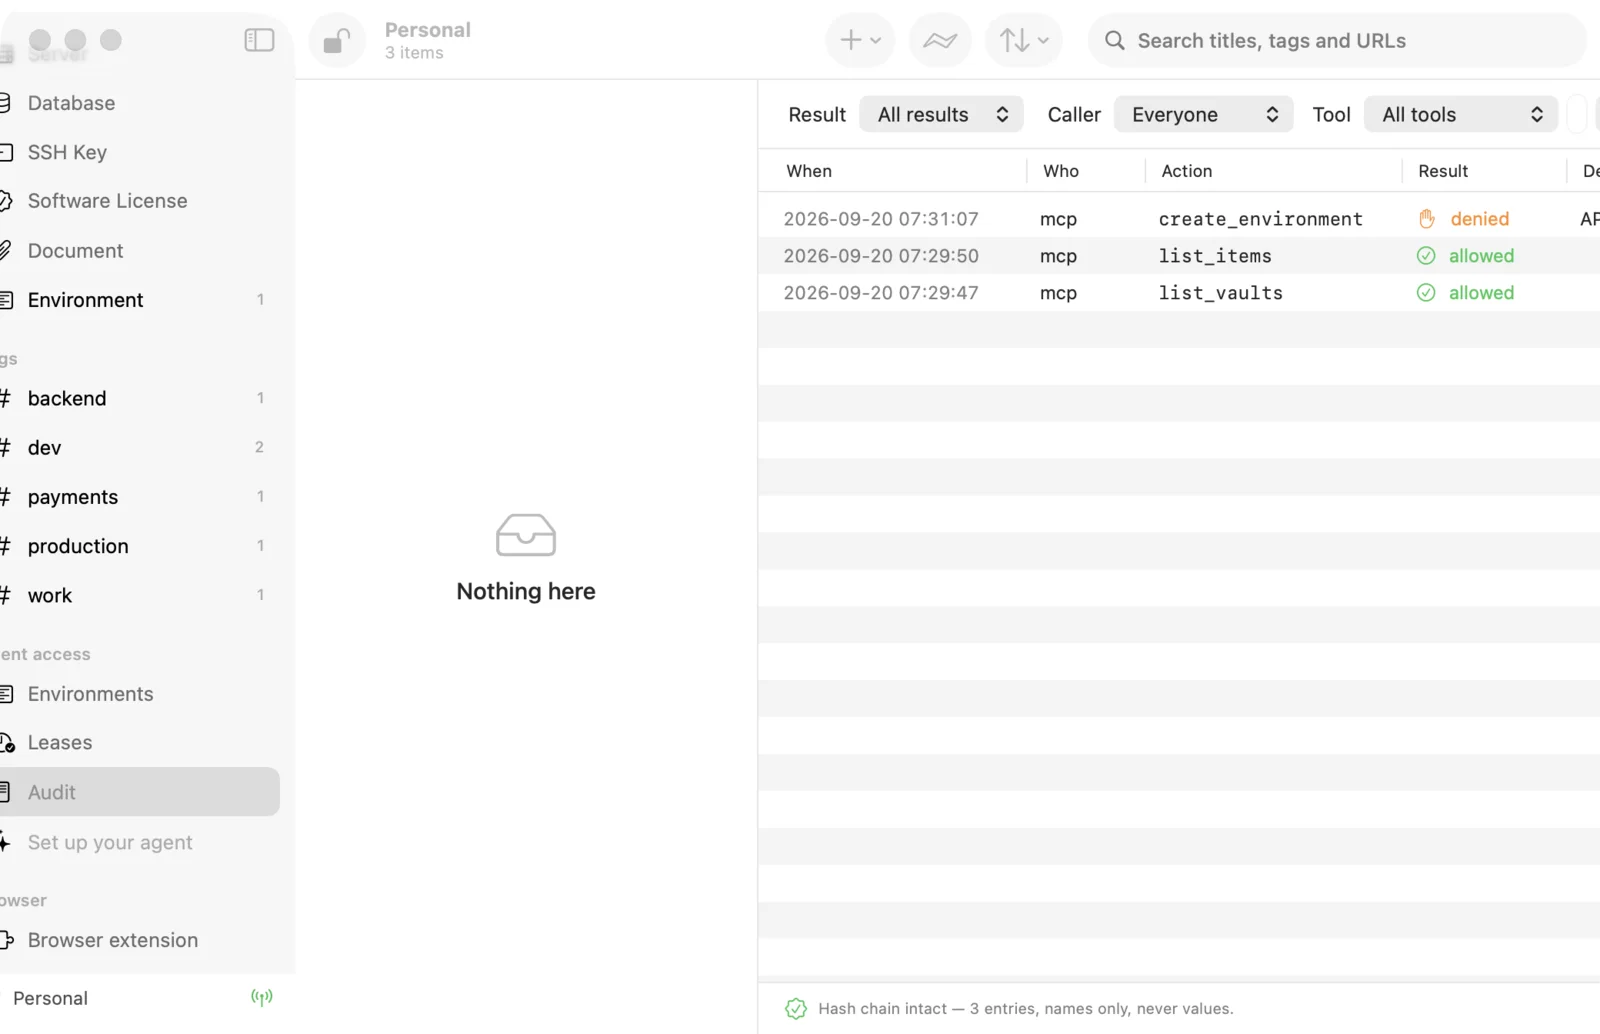Click the activity graph toolbar icon

(x=940, y=41)
